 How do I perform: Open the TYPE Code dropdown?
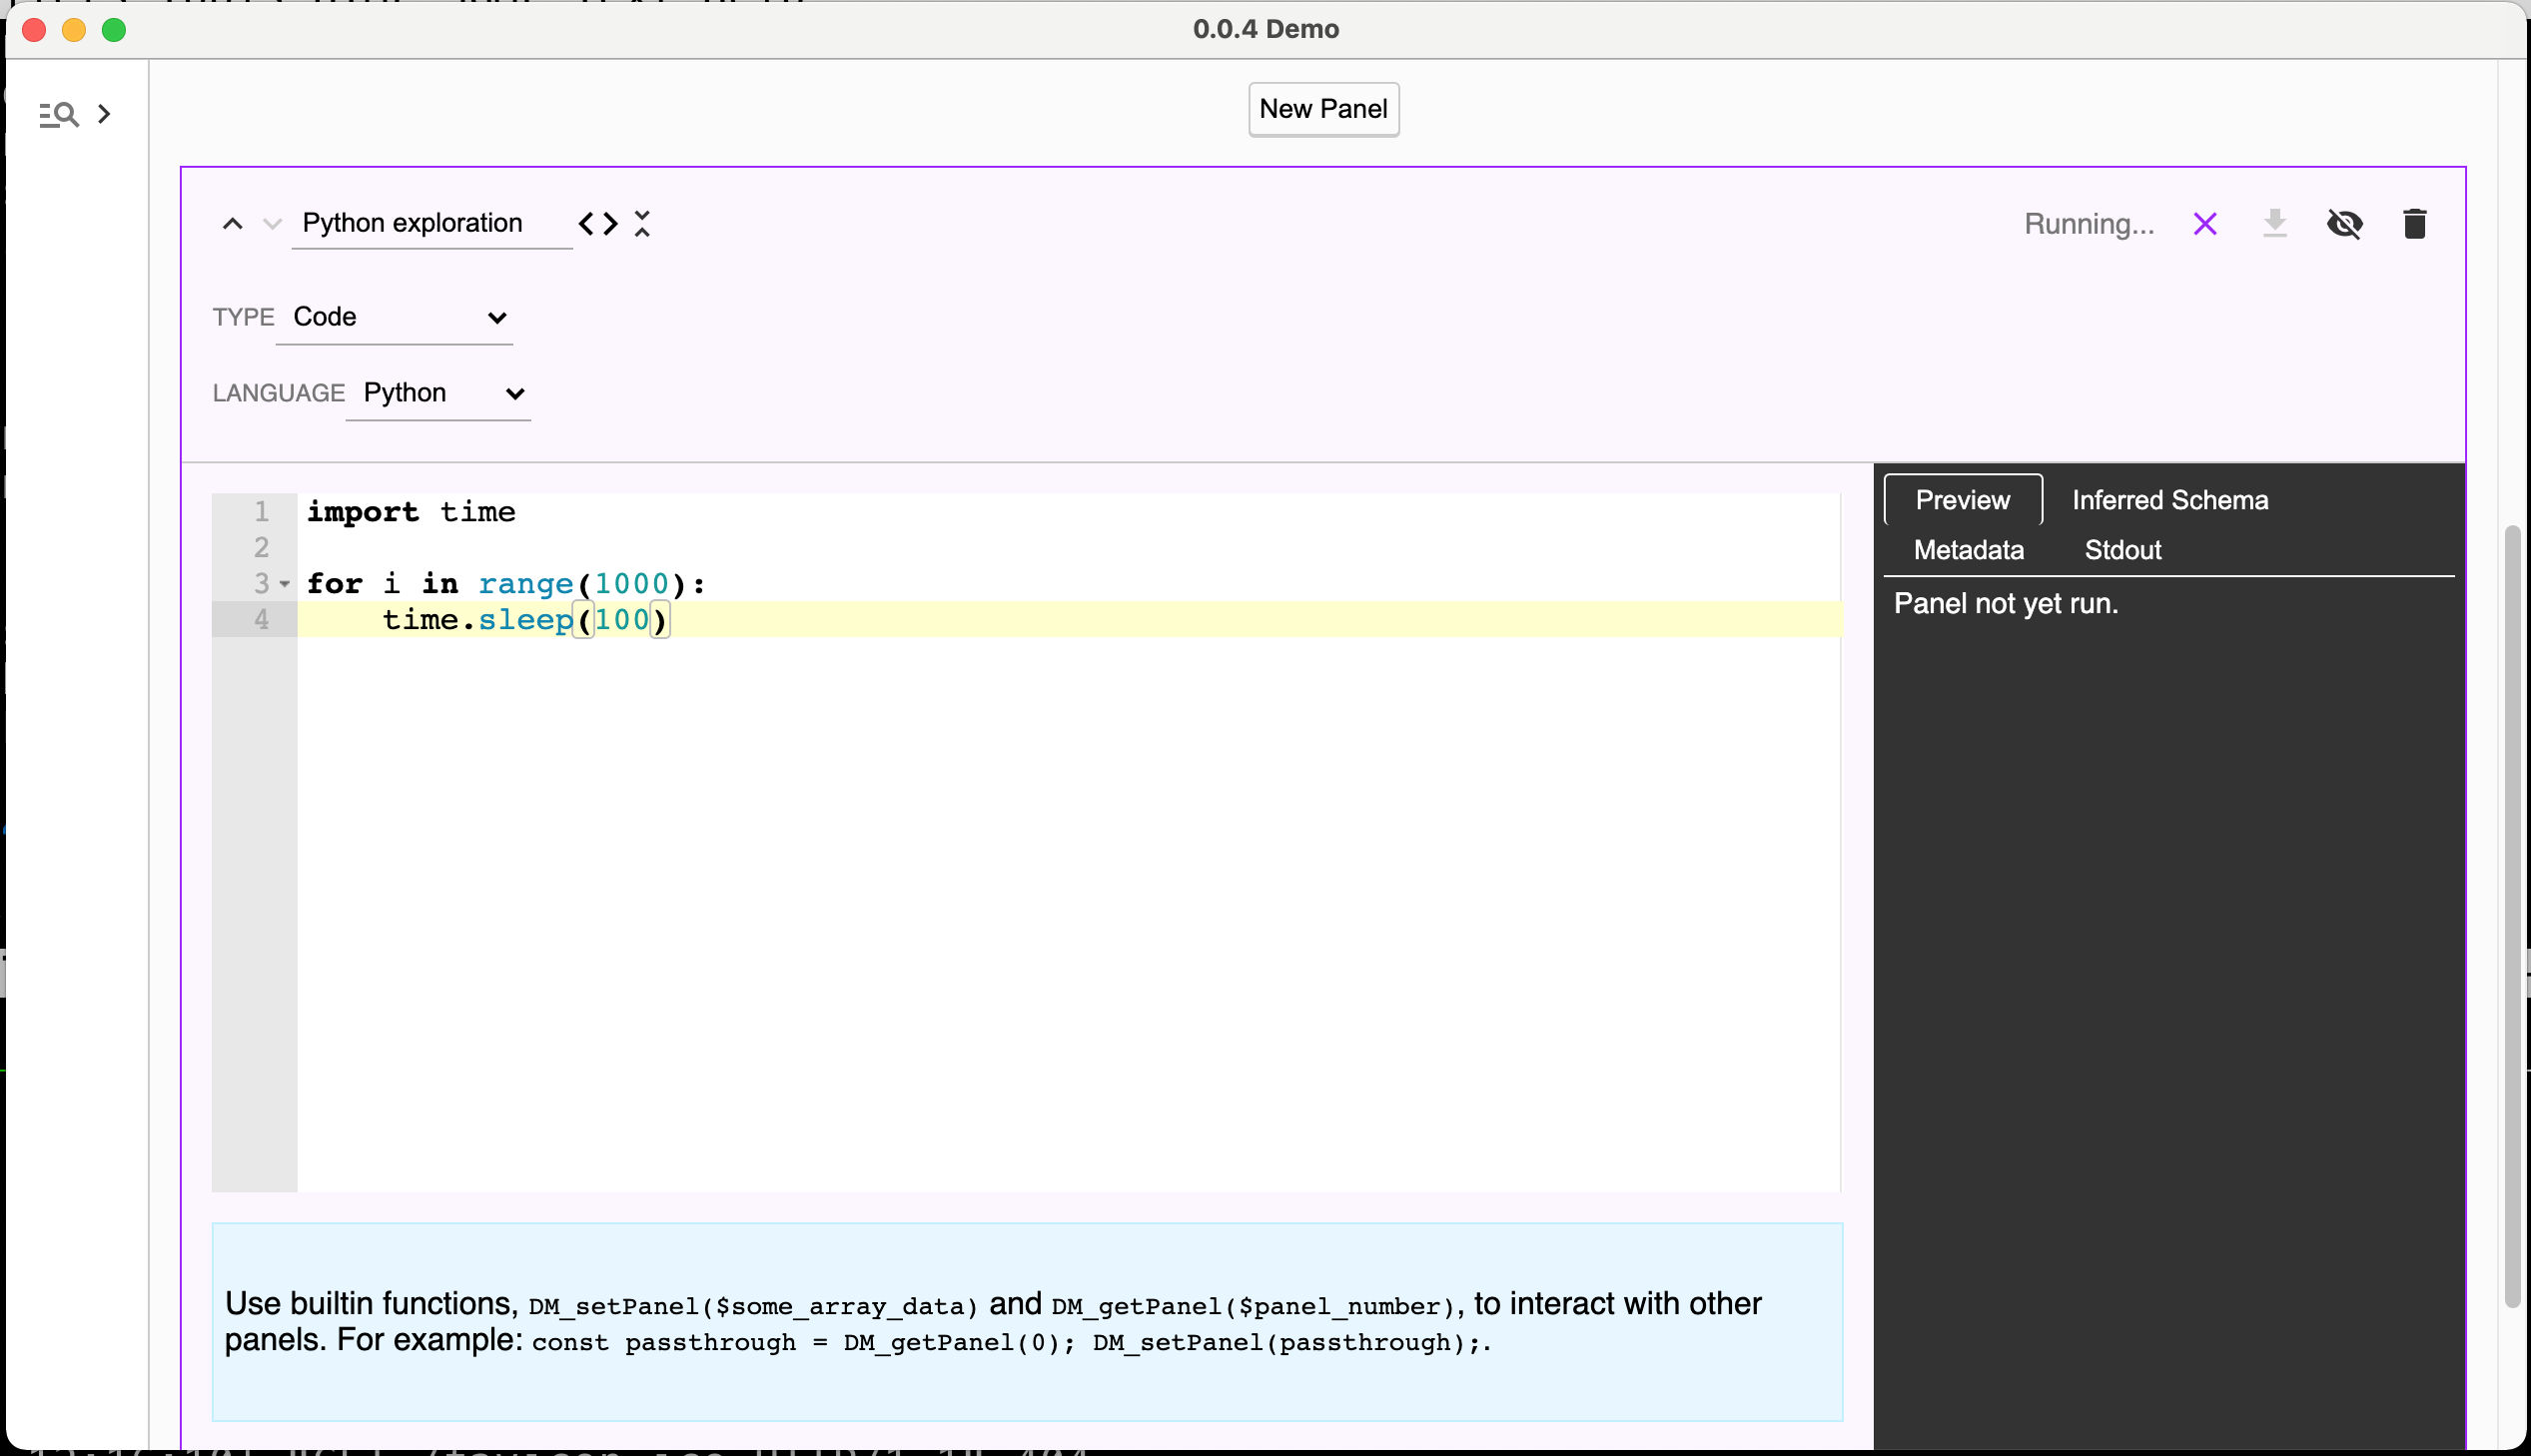tap(394, 317)
